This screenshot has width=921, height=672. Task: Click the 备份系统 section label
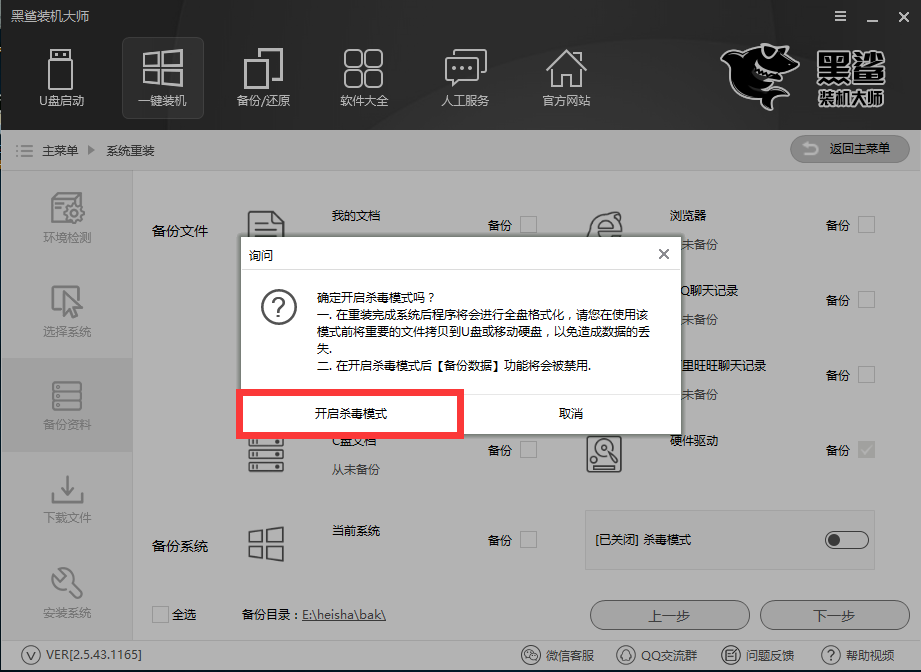point(180,546)
